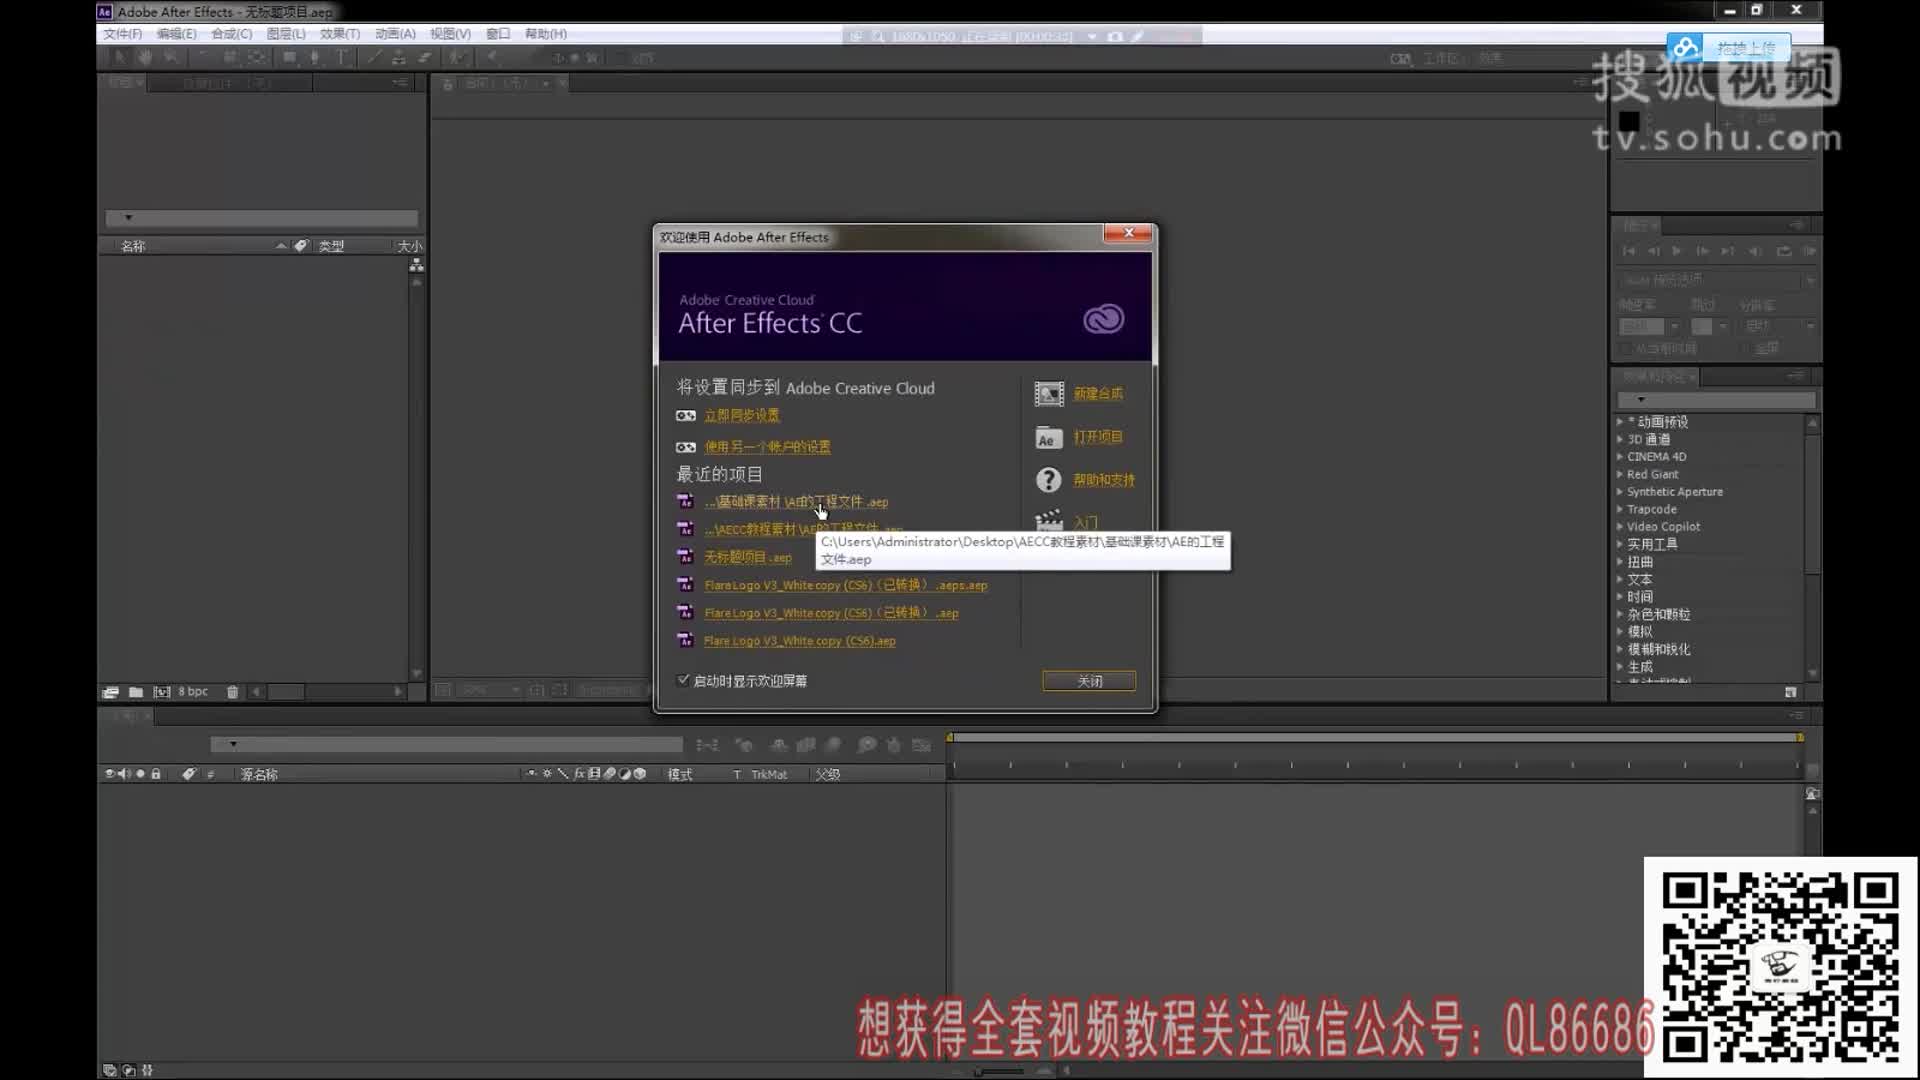
Task: Click the new bin icon in Effects panel
Action: pyautogui.click(x=1790, y=692)
